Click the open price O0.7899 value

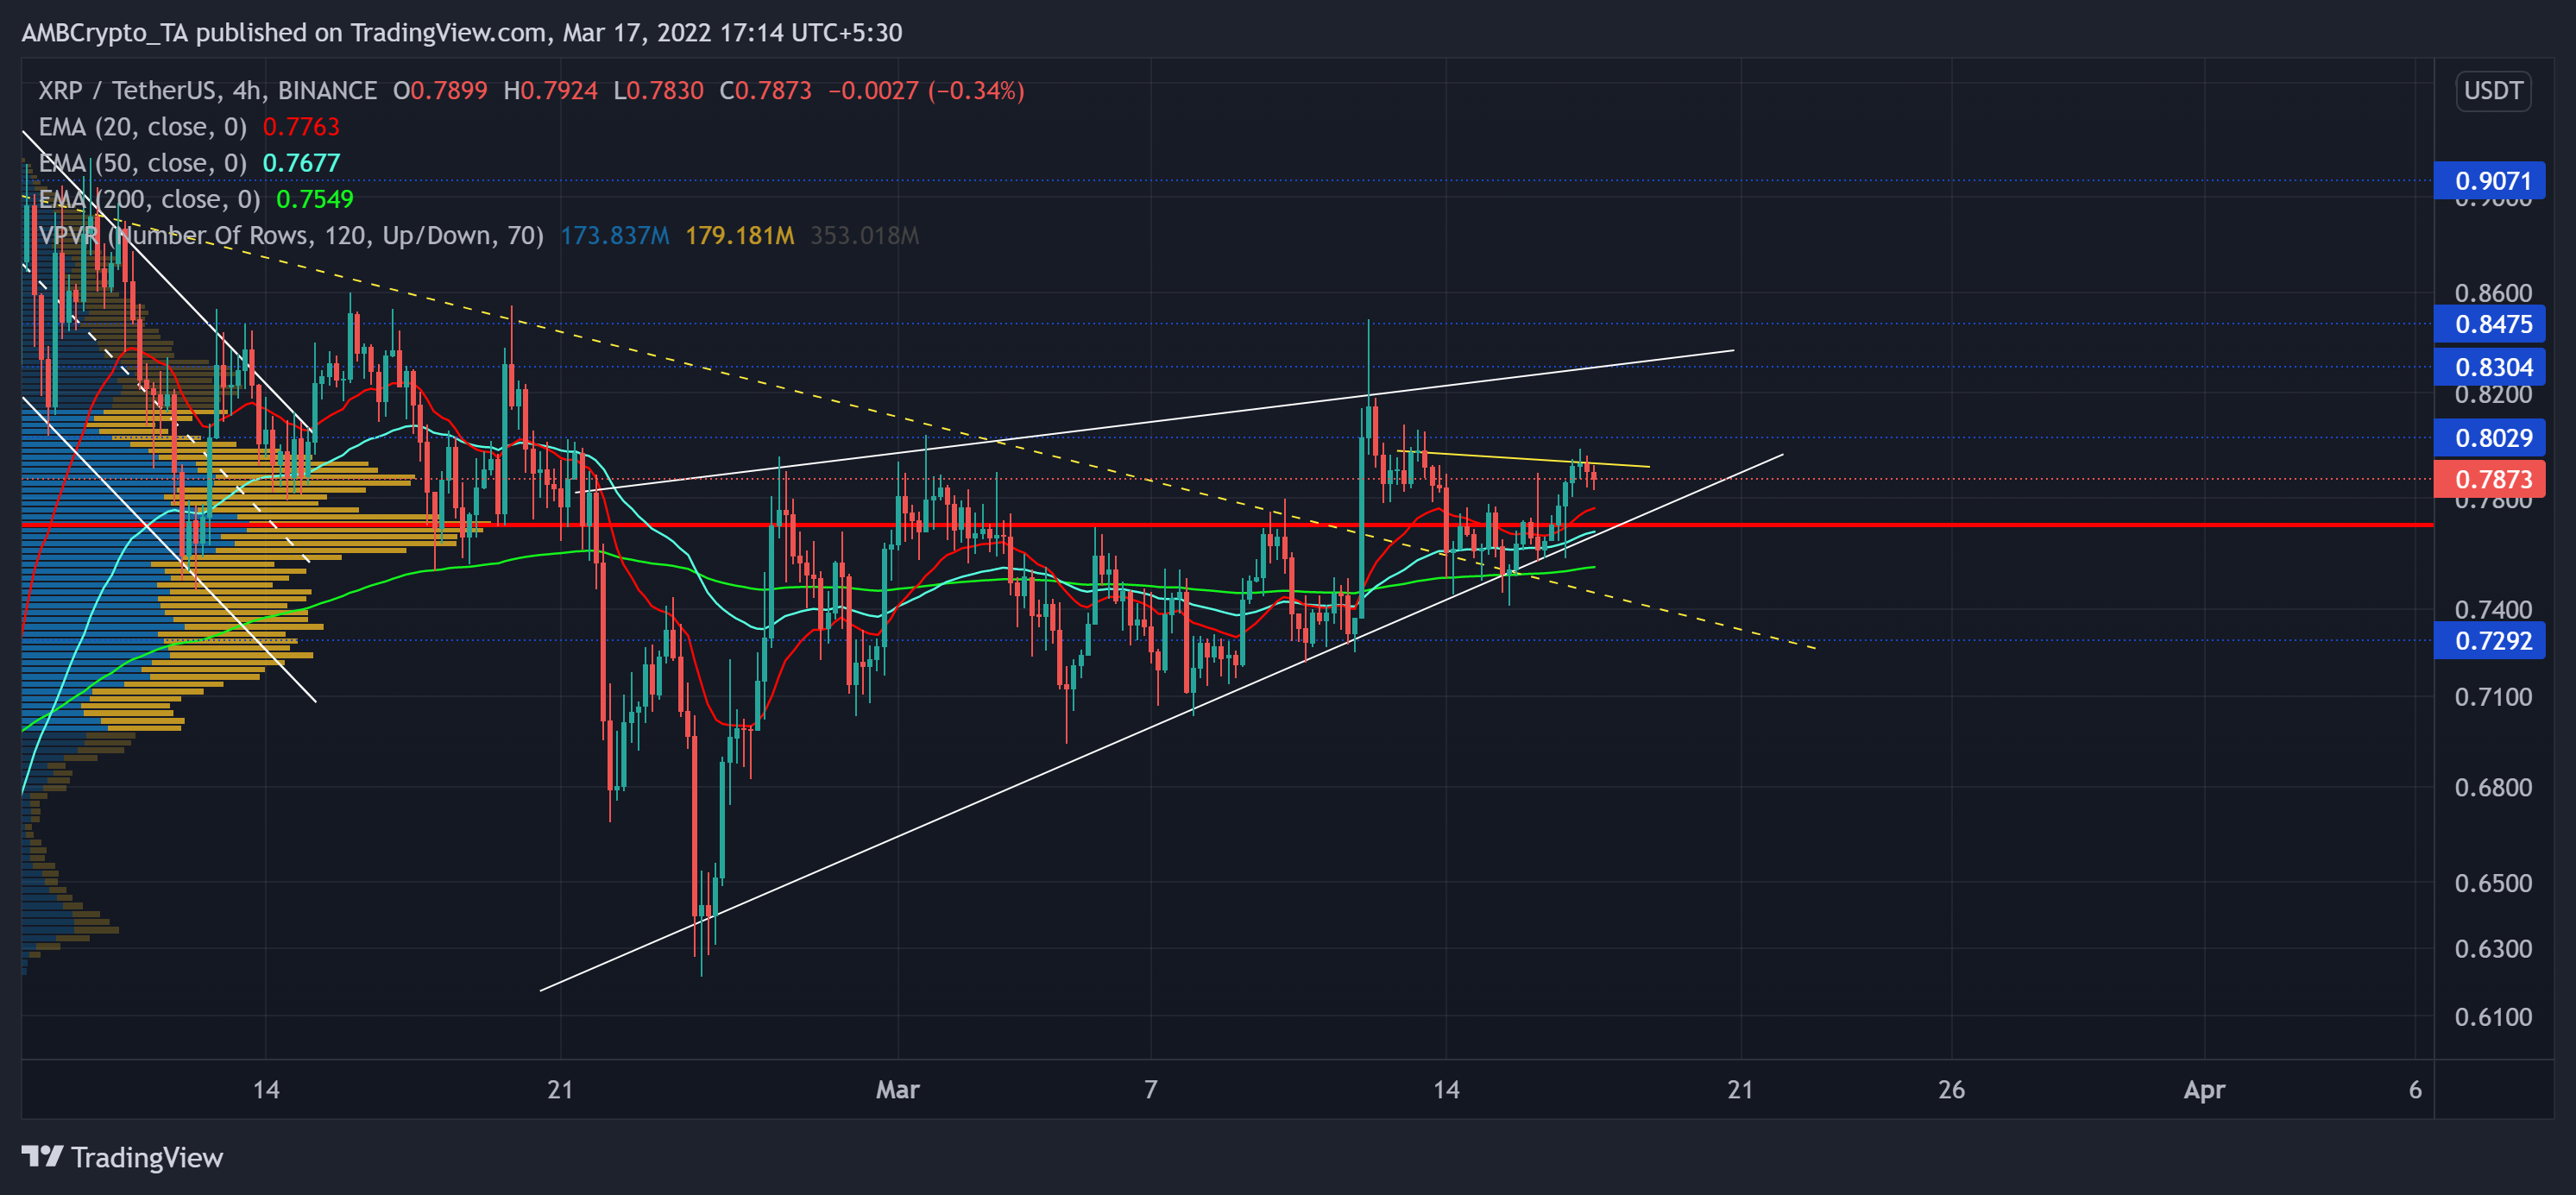(x=440, y=91)
